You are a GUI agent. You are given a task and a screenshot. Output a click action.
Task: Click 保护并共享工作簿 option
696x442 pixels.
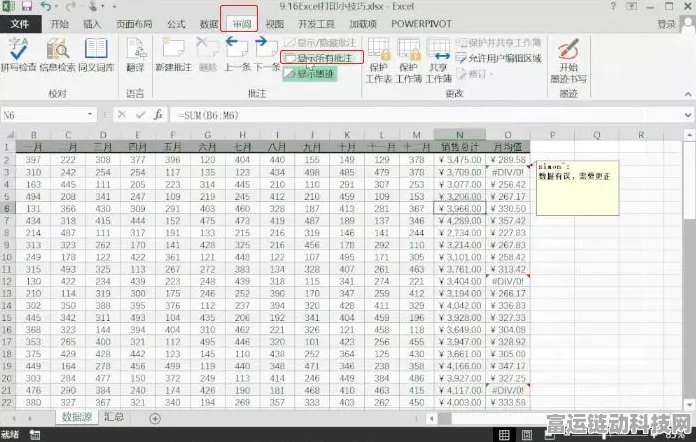498,43
